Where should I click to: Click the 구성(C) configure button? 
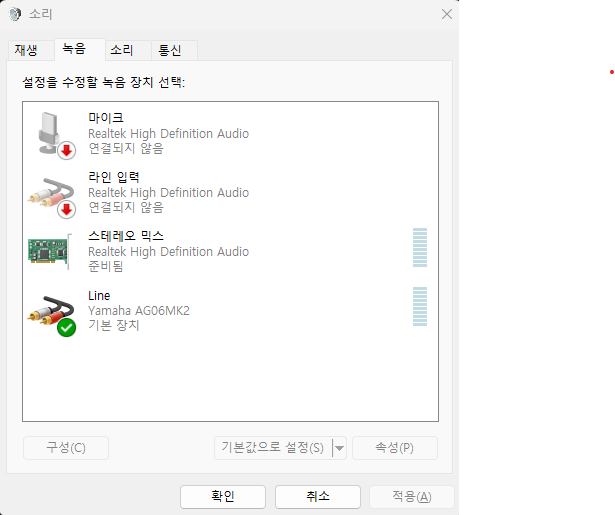(x=65, y=448)
